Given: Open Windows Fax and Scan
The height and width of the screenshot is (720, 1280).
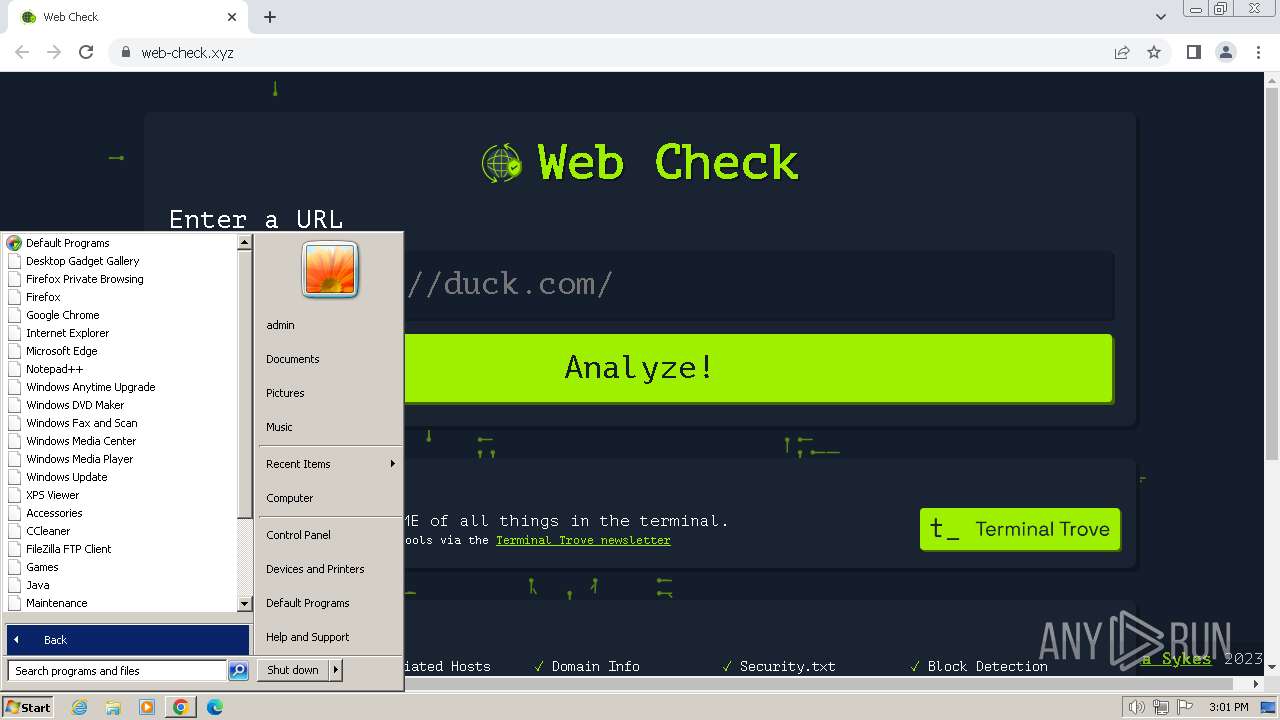Looking at the screenshot, I should point(81,423).
